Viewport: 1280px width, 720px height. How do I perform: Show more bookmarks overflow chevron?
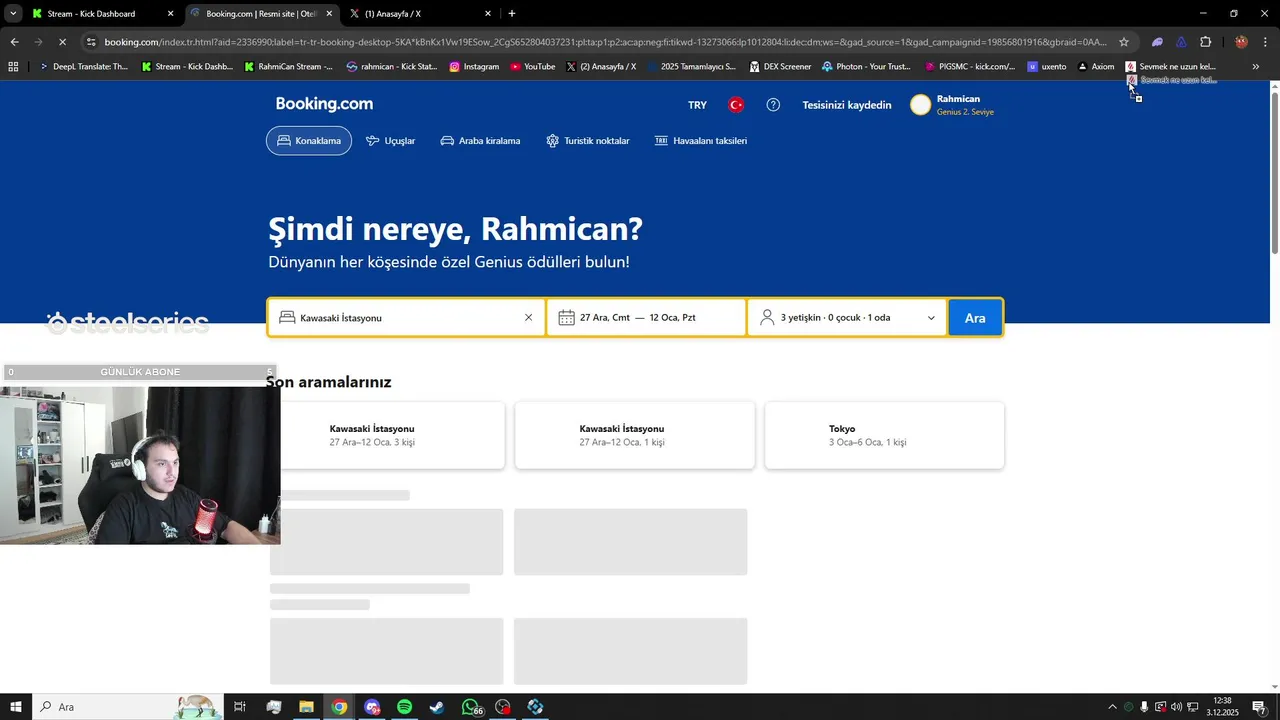(x=1256, y=67)
